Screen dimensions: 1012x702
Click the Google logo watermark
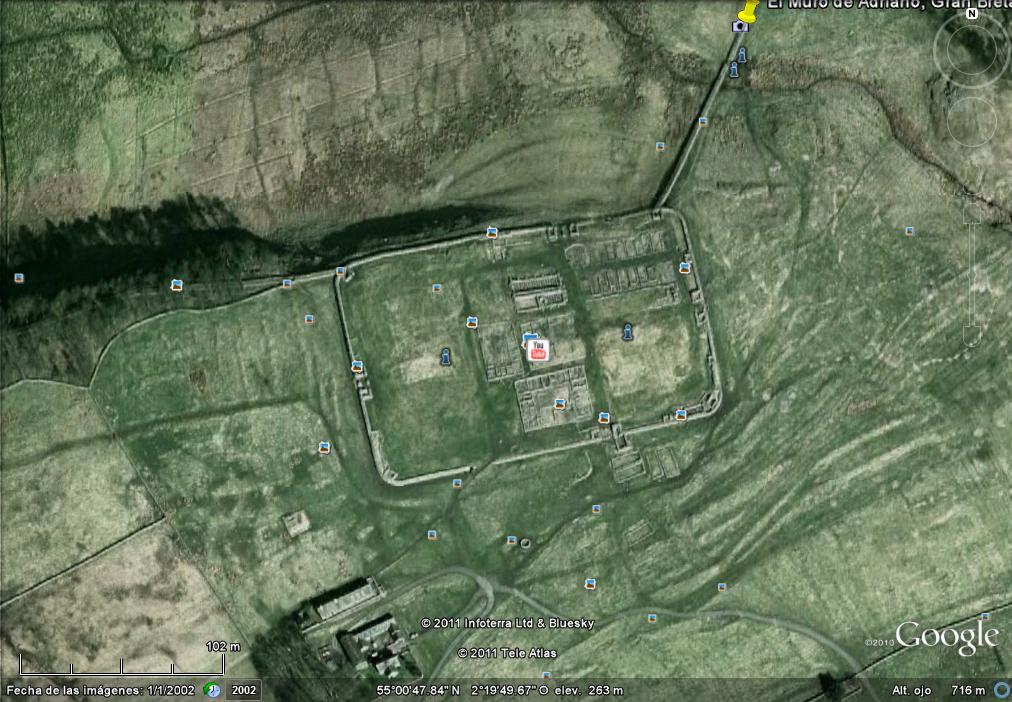946,637
